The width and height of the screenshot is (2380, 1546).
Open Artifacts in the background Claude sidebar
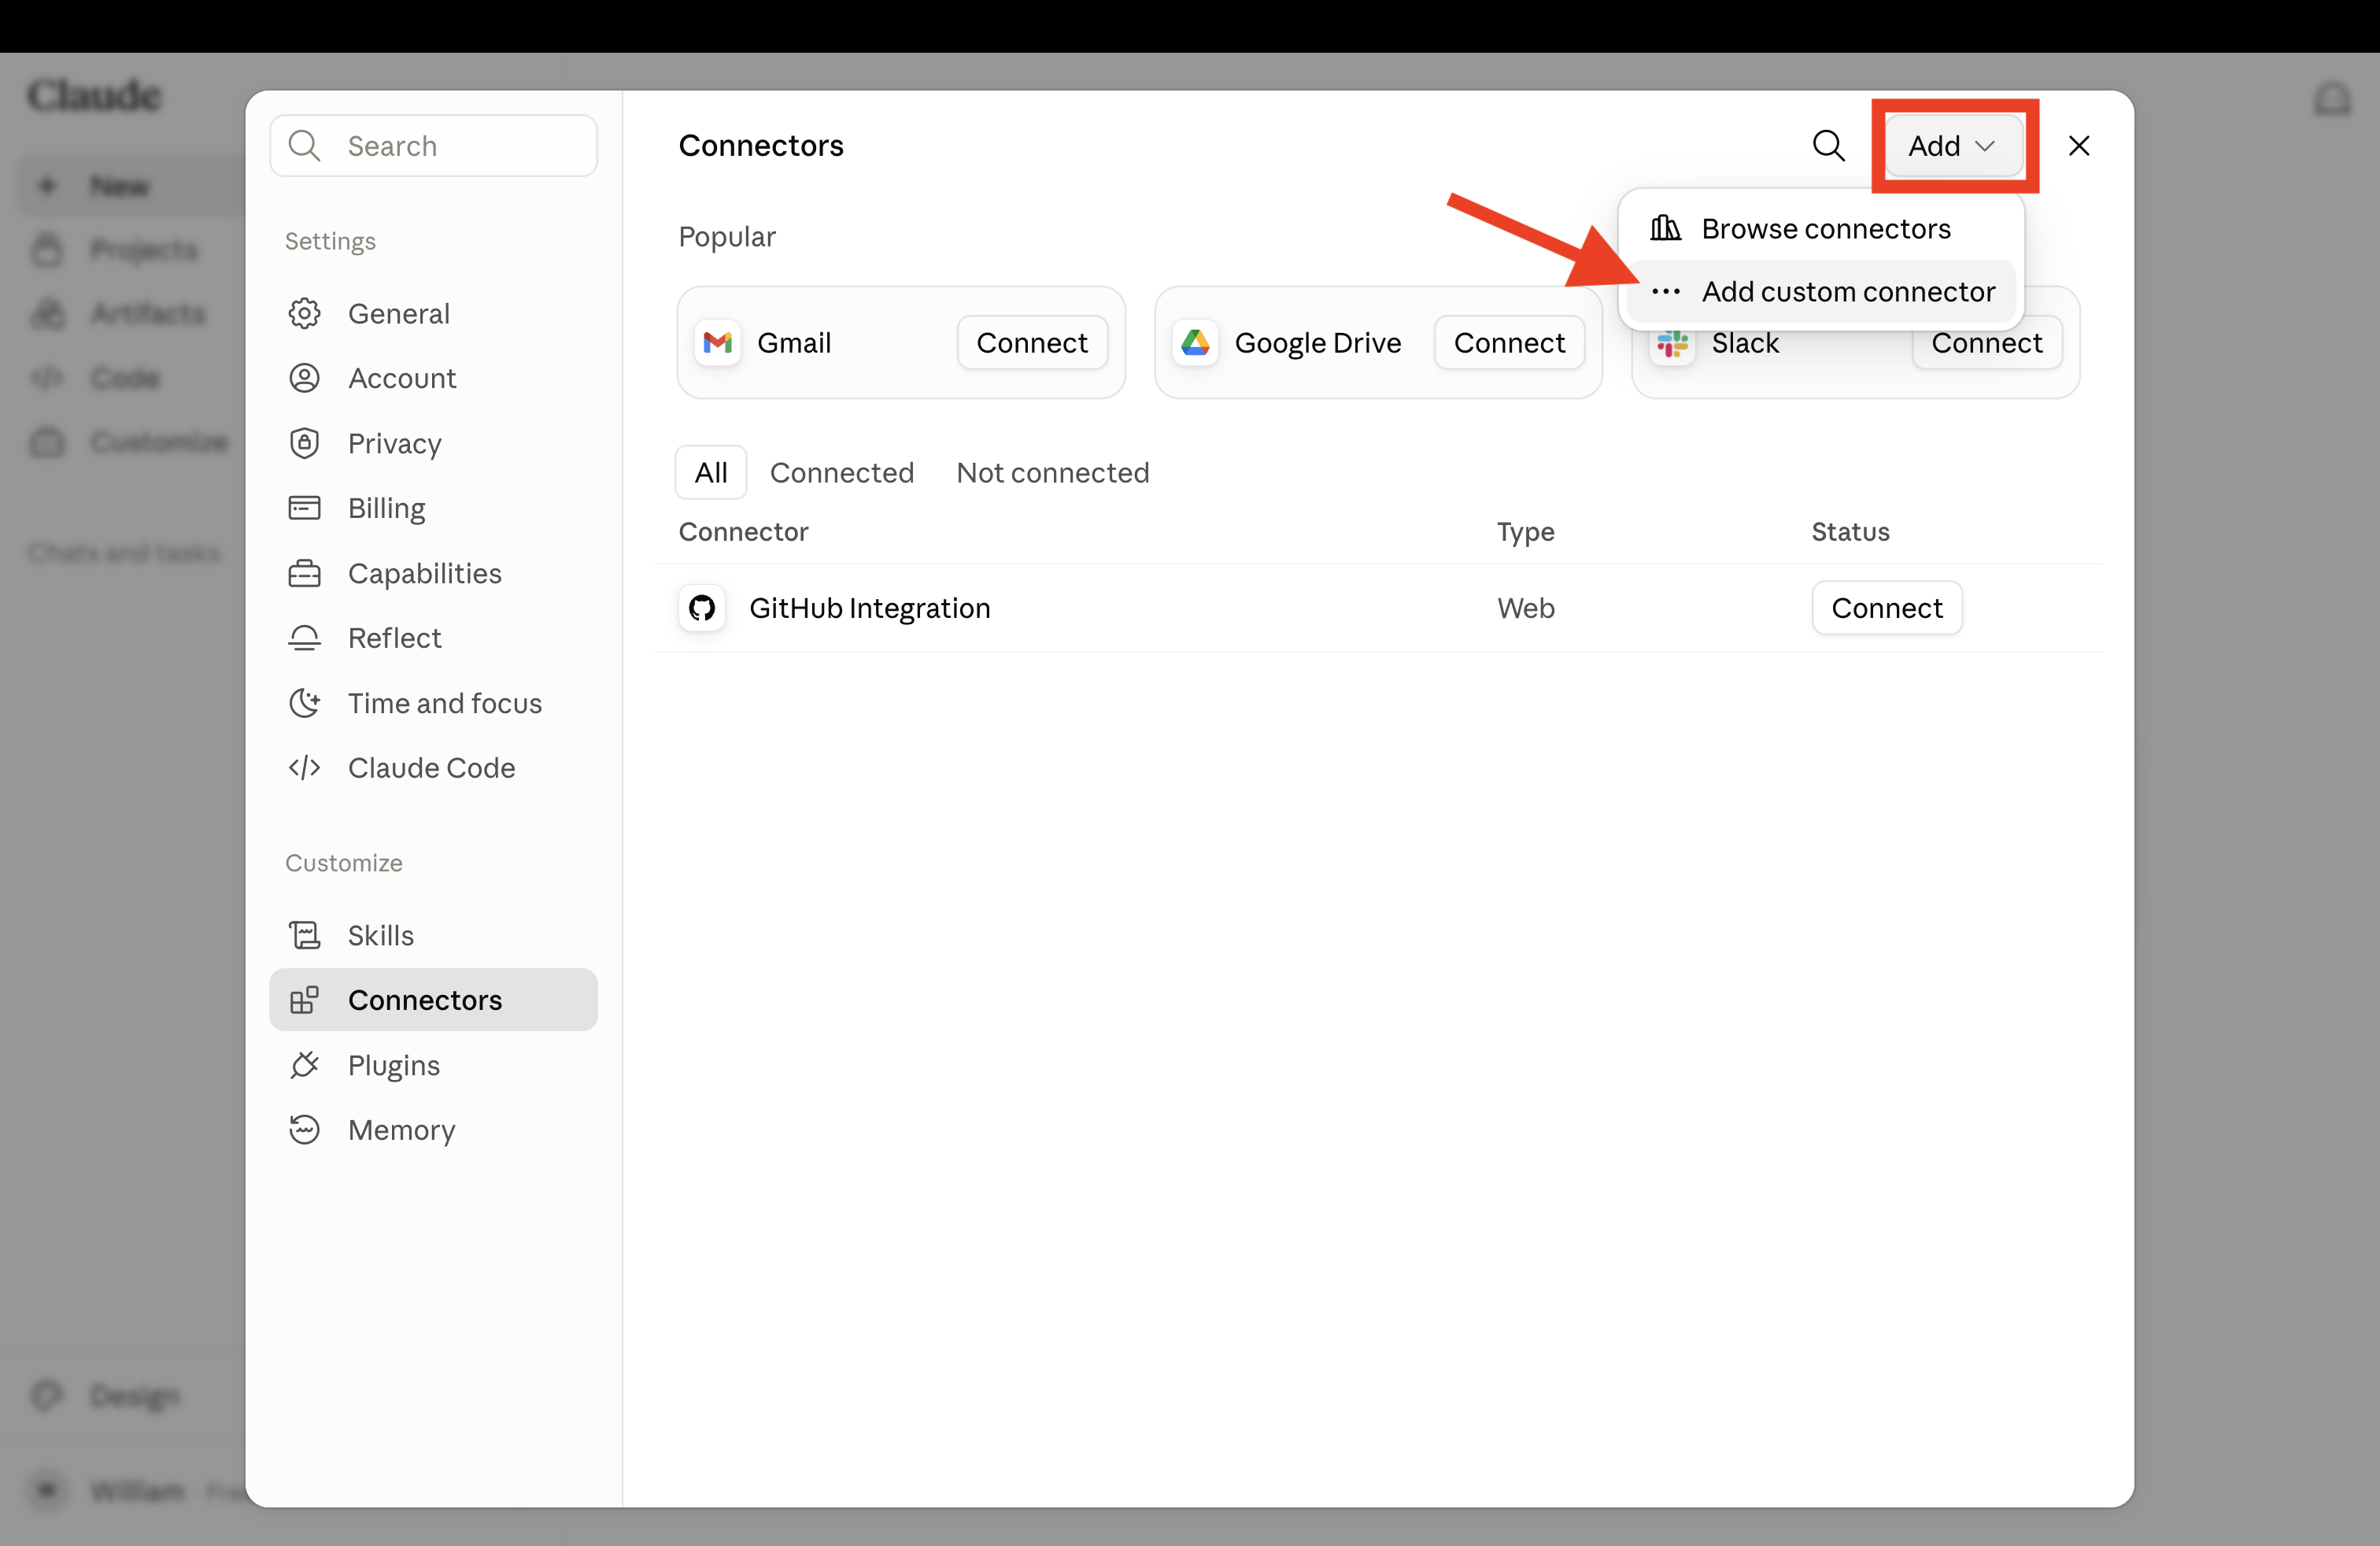[x=130, y=314]
